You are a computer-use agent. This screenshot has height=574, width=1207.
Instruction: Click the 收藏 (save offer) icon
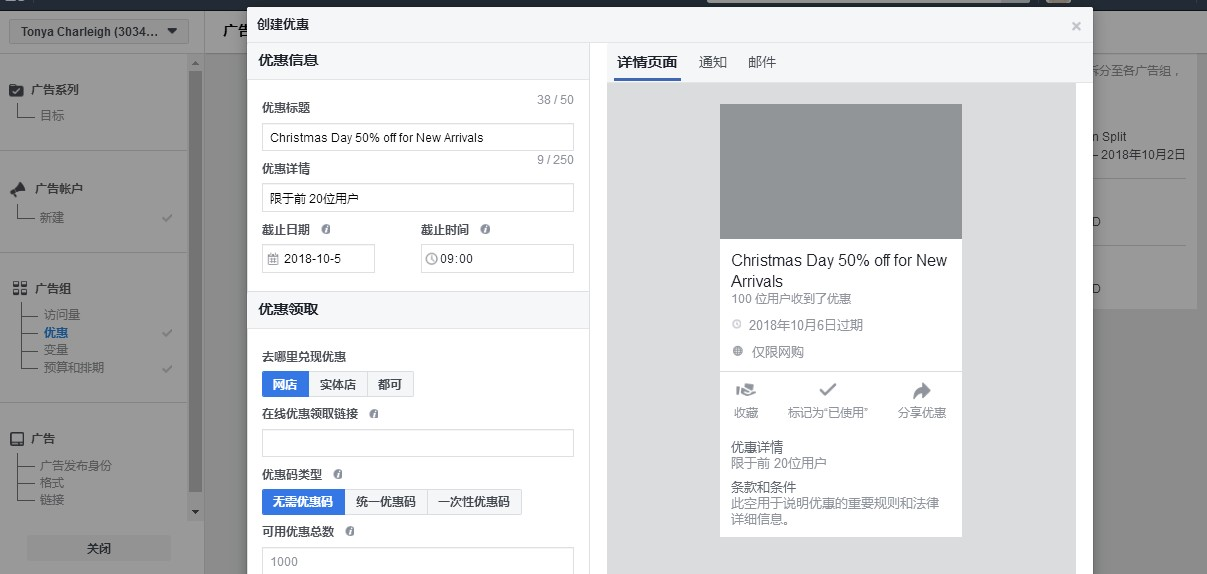click(745, 391)
